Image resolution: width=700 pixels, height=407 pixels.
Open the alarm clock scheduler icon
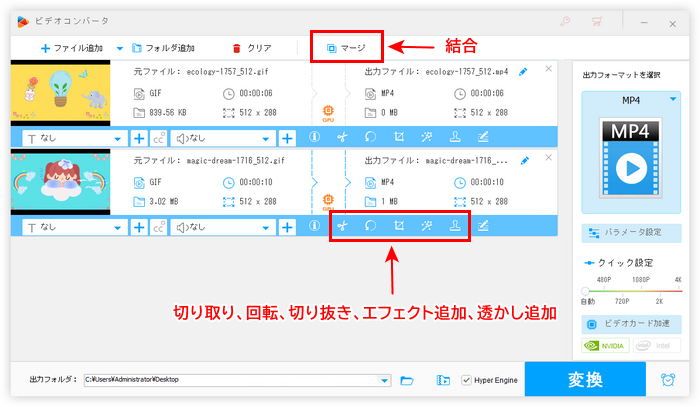pyautogui.click(x=668, y=380)
